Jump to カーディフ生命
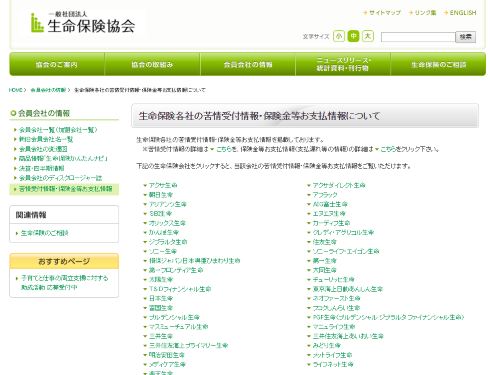490x375 pixels. (331, 223)
